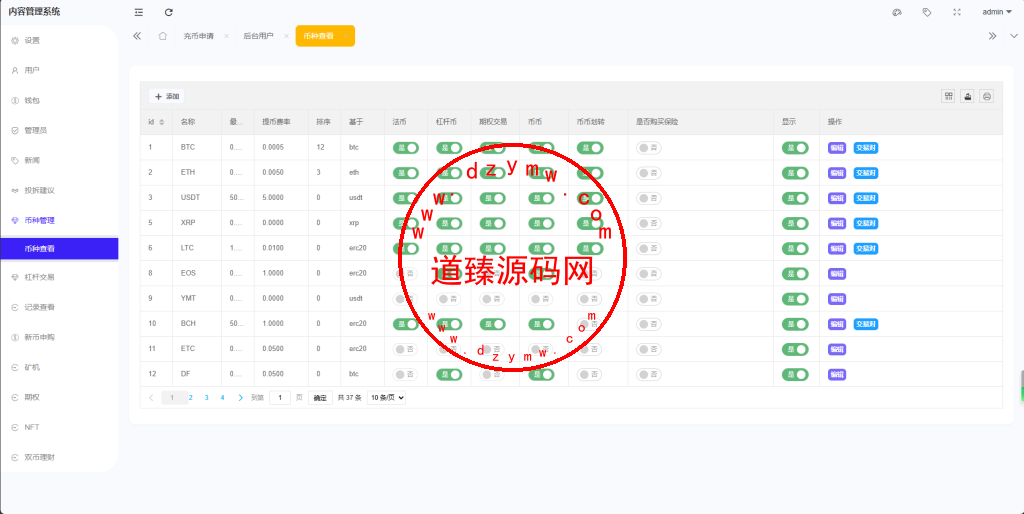Toggle 是否购买保险 switch for USDT row

pyautogui.click(x=648, y=198)
